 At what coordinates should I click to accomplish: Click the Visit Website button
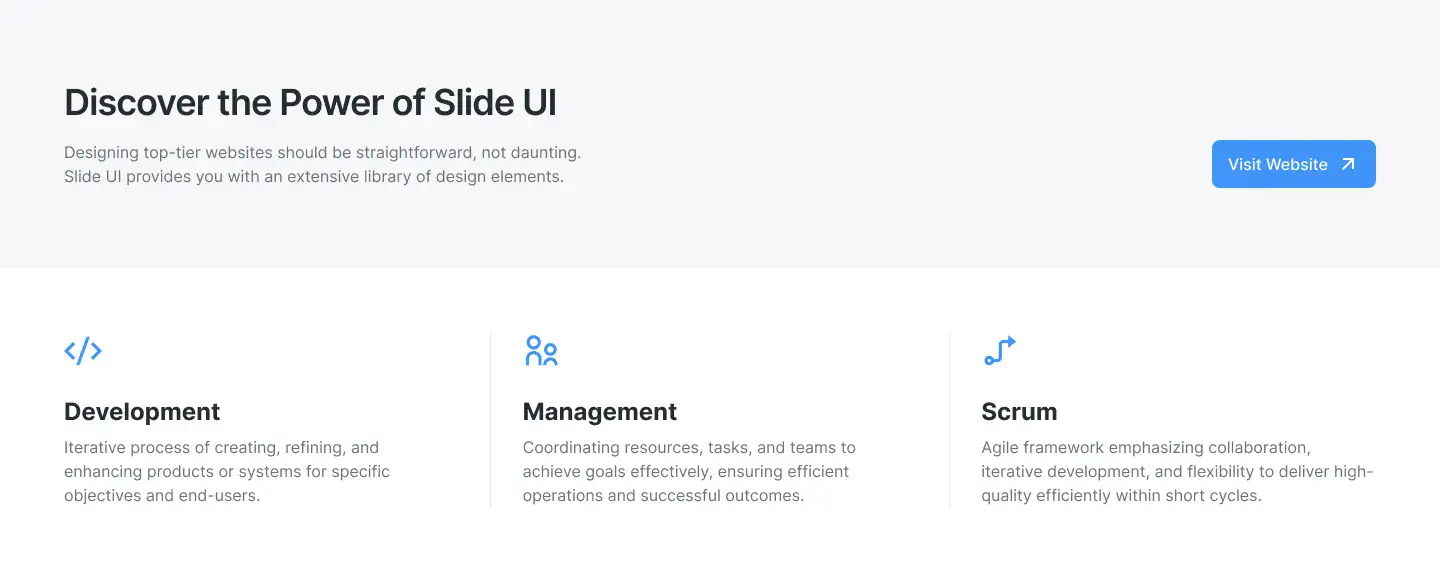(x=1293, y=164)
